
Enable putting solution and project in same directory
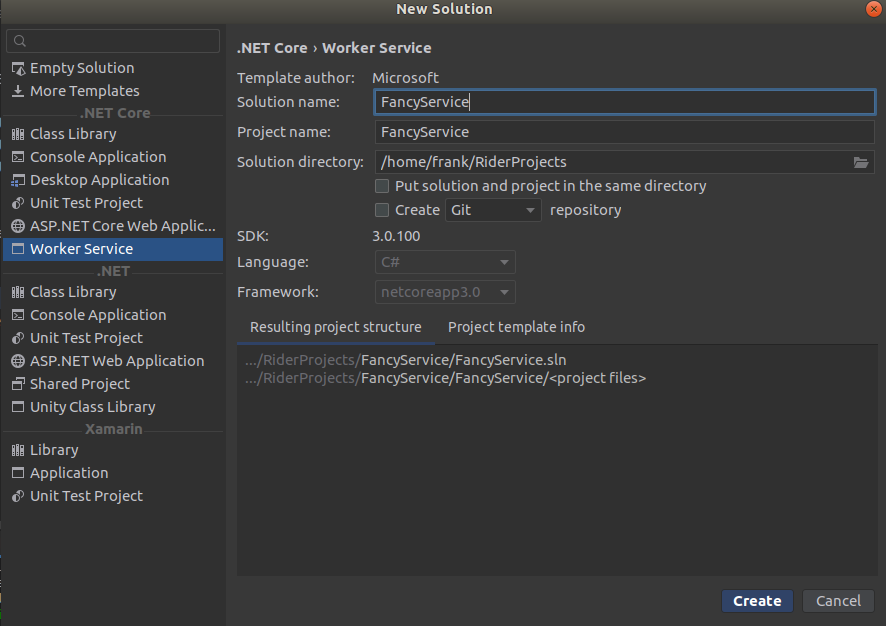click(382, 186)
